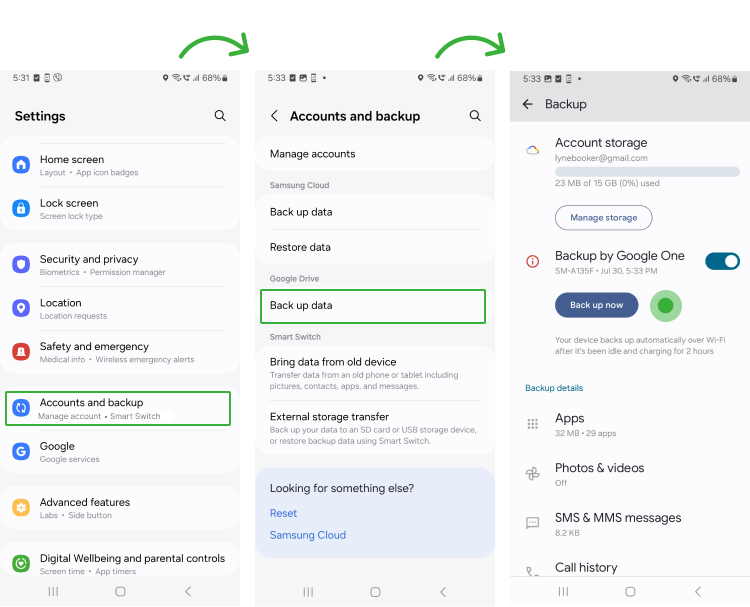Viewport: 750px width, 607px height.
Task: Open Manage accounts entry
Action: (x=375, y=154)
